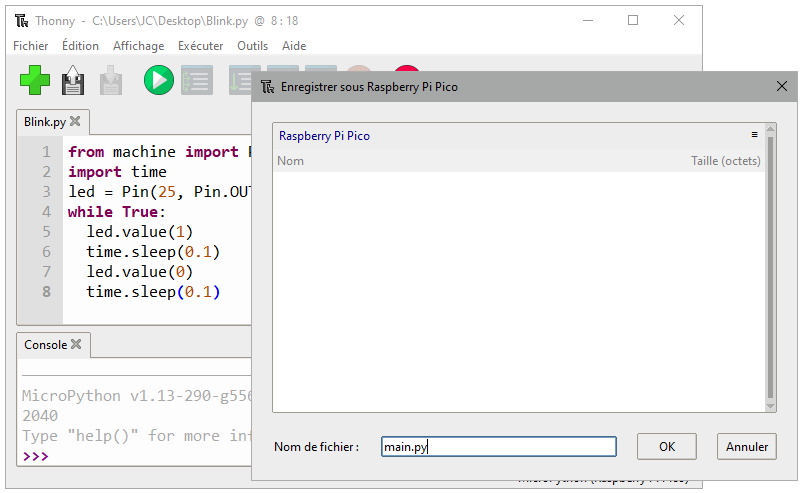Click the Nom de fichier input field
Image resolution: width=803 pixels, height=493 pixels.
(x=499, y=447)
